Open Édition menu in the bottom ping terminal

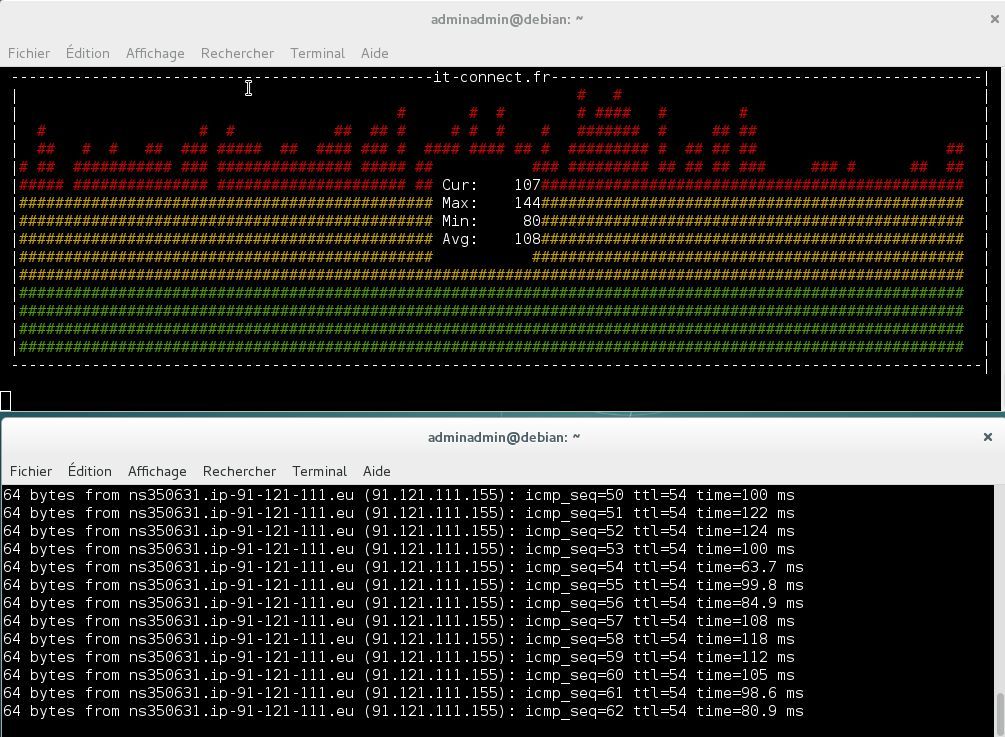pyautogui.click(x=90, y=471)
